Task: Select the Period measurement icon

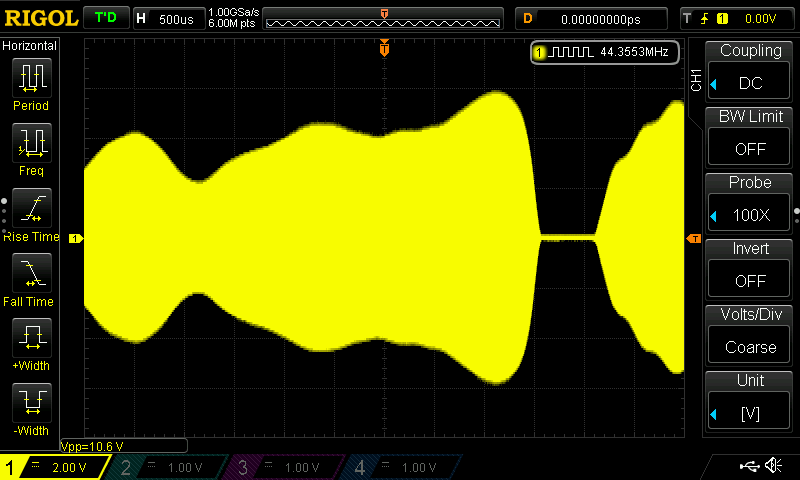Action: [32, 78]
